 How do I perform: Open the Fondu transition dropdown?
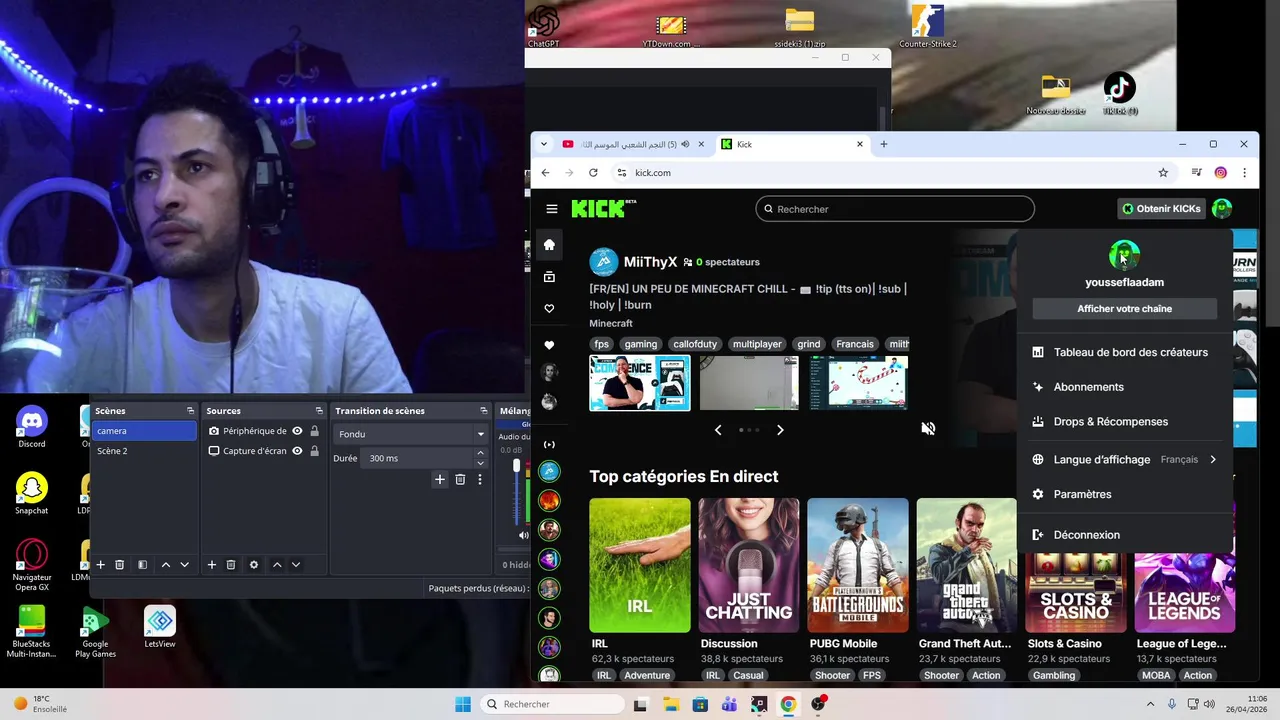(x=410, y=434)
